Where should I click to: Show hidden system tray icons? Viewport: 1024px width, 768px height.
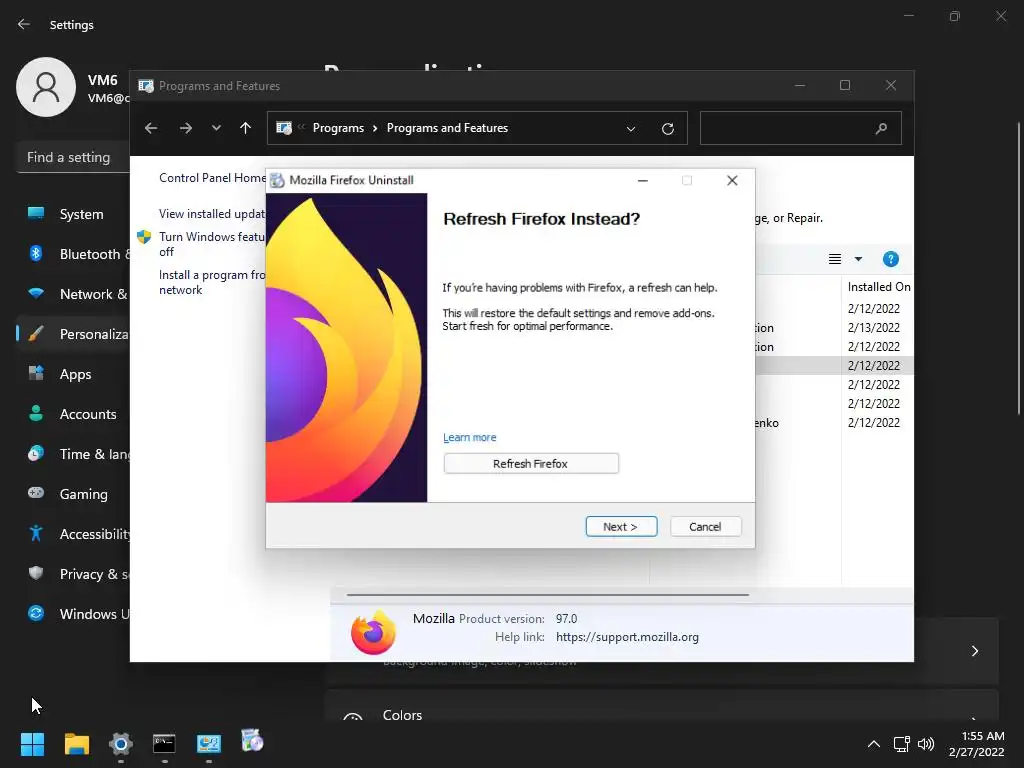873,744
